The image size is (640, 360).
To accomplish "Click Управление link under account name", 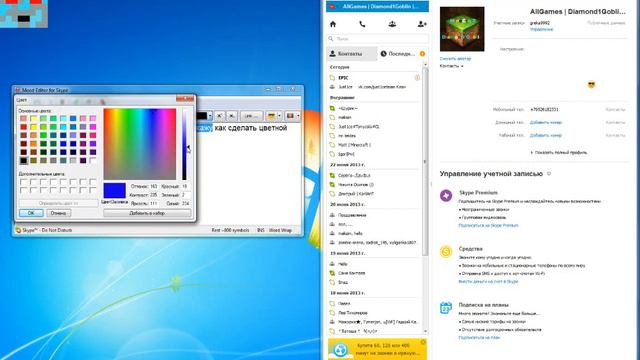I will point(542,29).
